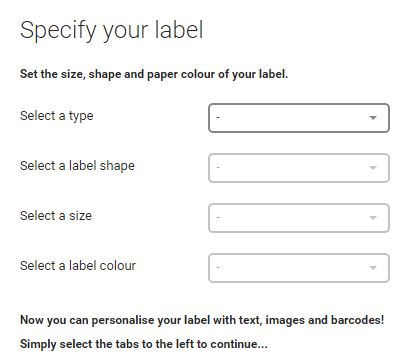Click the 'Specify your label' heading
Screen dimensions: 410x364
tap(112, 31)
